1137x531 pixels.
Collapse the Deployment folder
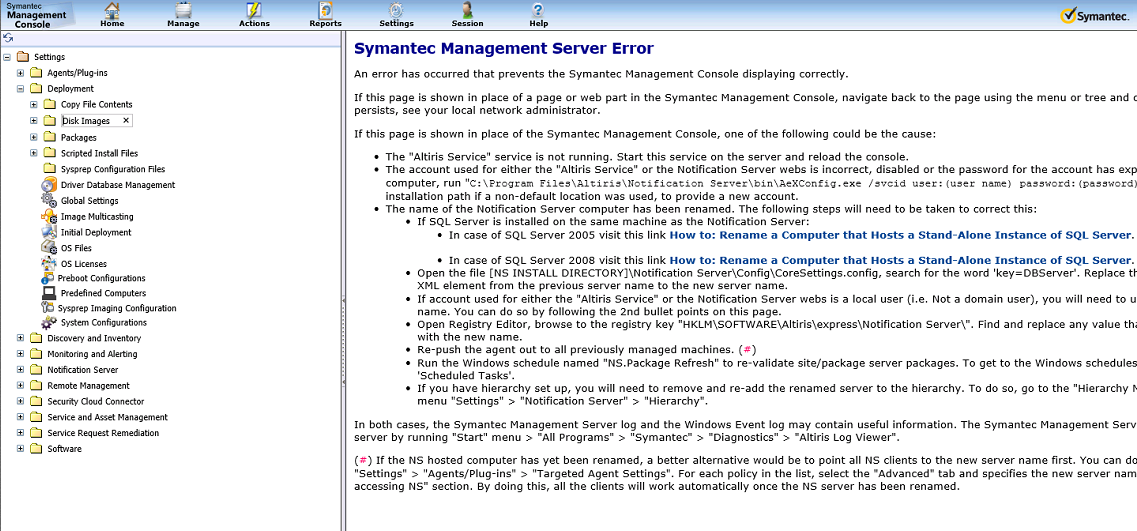tap(21, 89)
